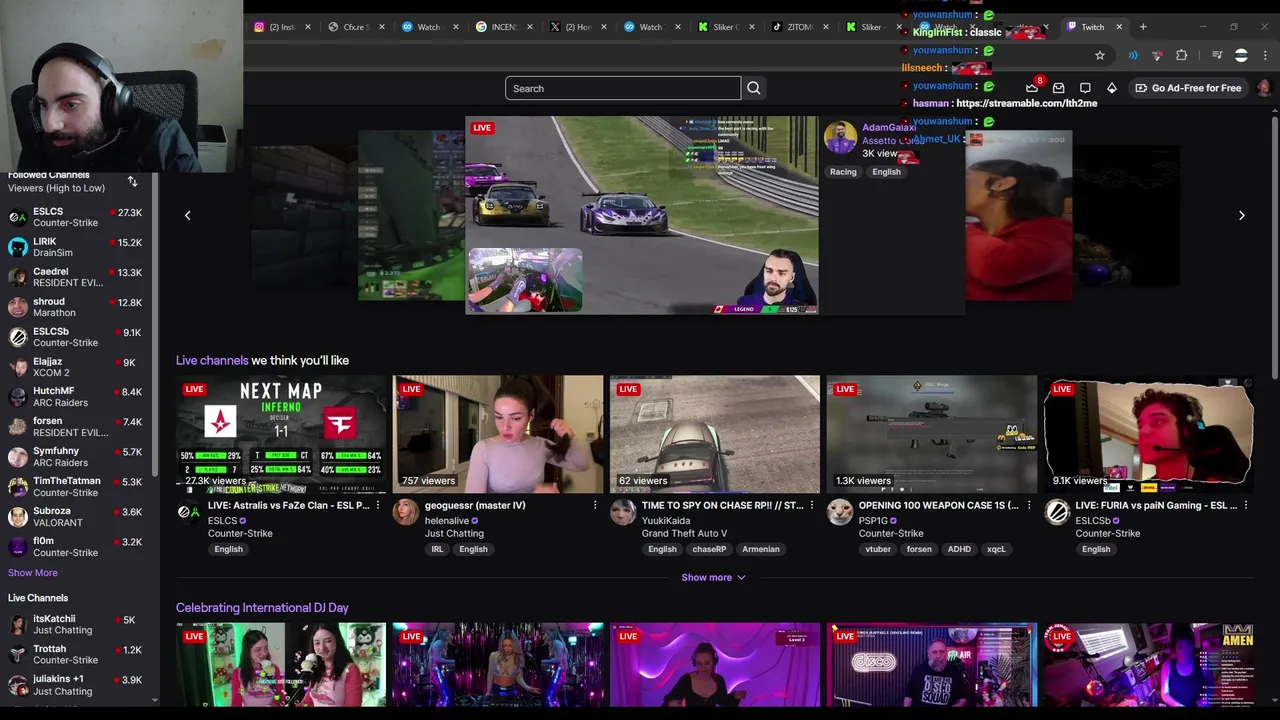1280x720 pixels.
Task: Open the browser media control icon
Action: click(1217, 55)
